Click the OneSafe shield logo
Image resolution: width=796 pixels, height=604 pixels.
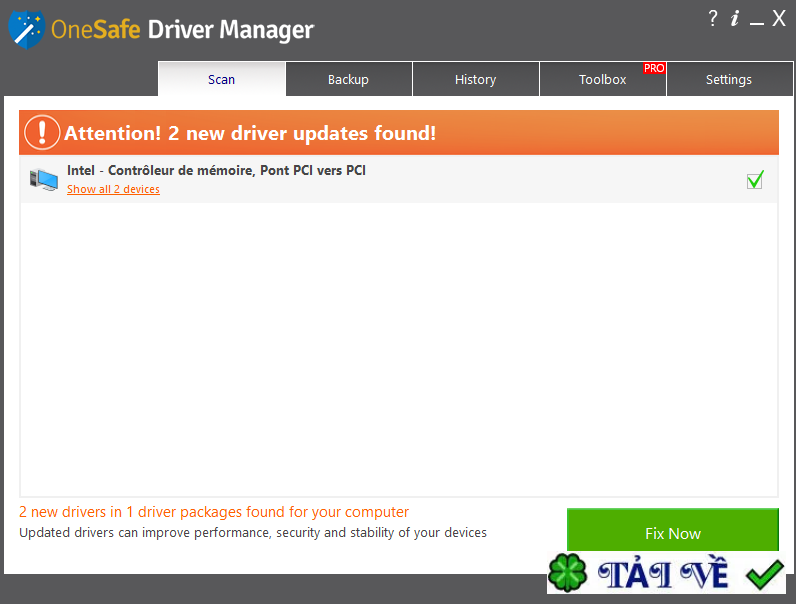pos(27,29)
